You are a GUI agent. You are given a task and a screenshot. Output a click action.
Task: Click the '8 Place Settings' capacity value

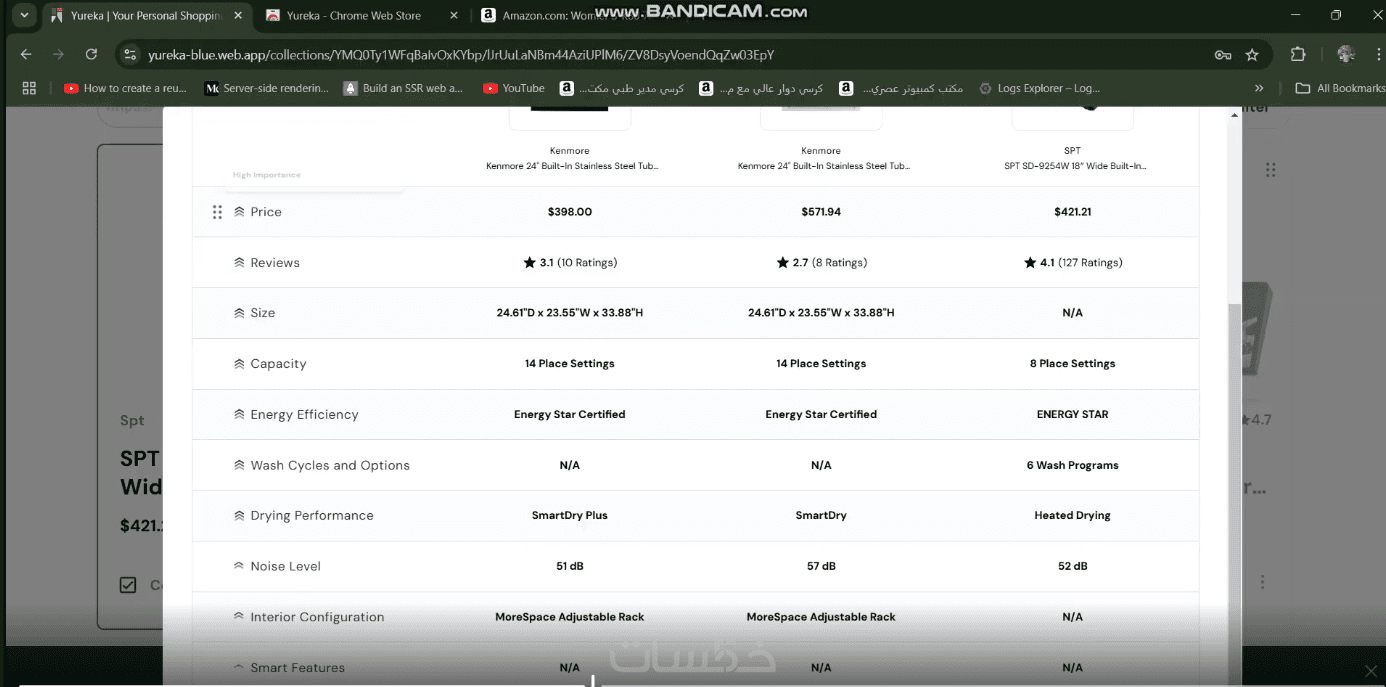tap(1073, 364)
